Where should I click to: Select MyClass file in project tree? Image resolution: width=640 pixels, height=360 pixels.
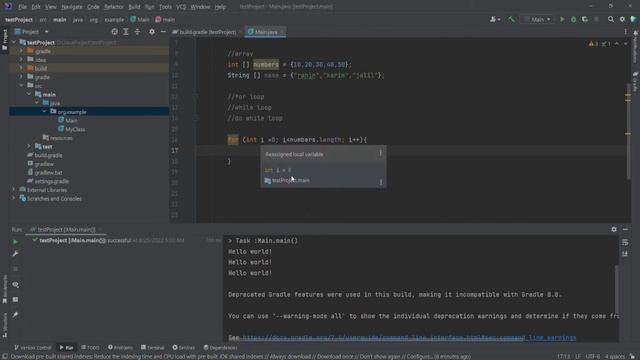pos(75,129)
